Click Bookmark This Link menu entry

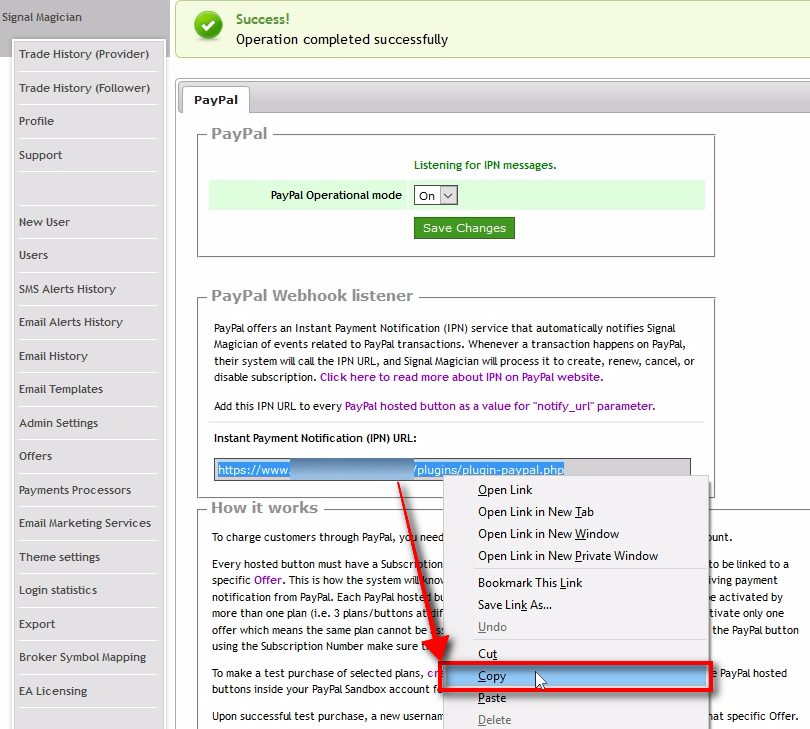click(x=530, y=583)
